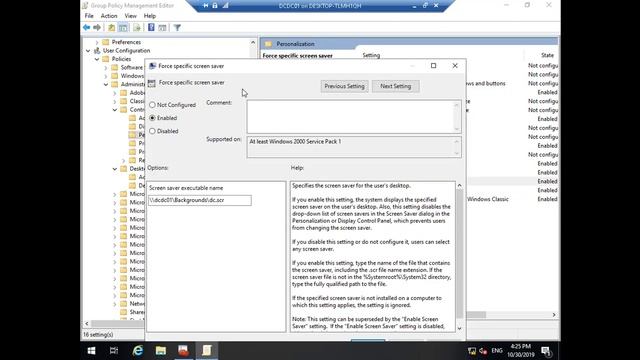Collapse the Policies node arrow
The height and width of the screenshot is (360, 640).
point(97,59)
